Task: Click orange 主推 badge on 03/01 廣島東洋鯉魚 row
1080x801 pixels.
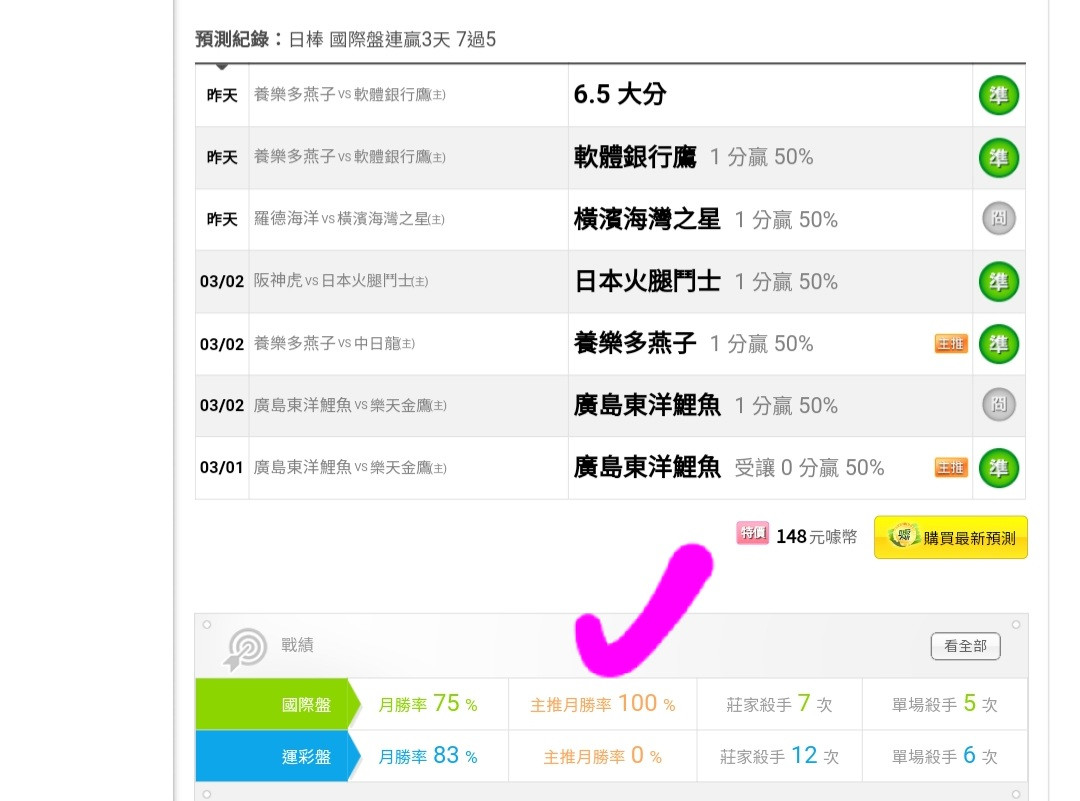Action: [x=951, y=468]
